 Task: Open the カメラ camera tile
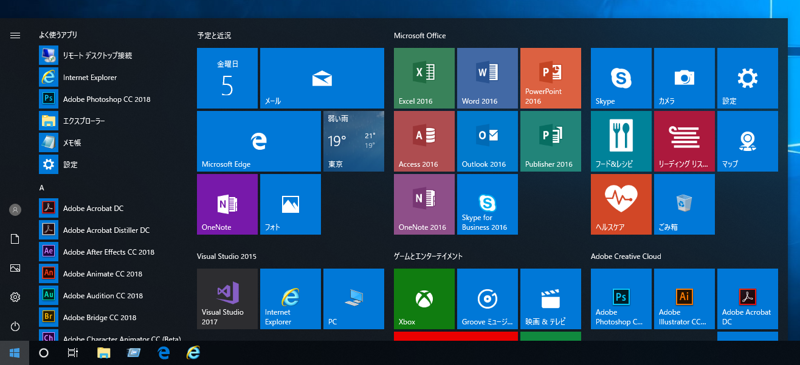pos(684,78)
